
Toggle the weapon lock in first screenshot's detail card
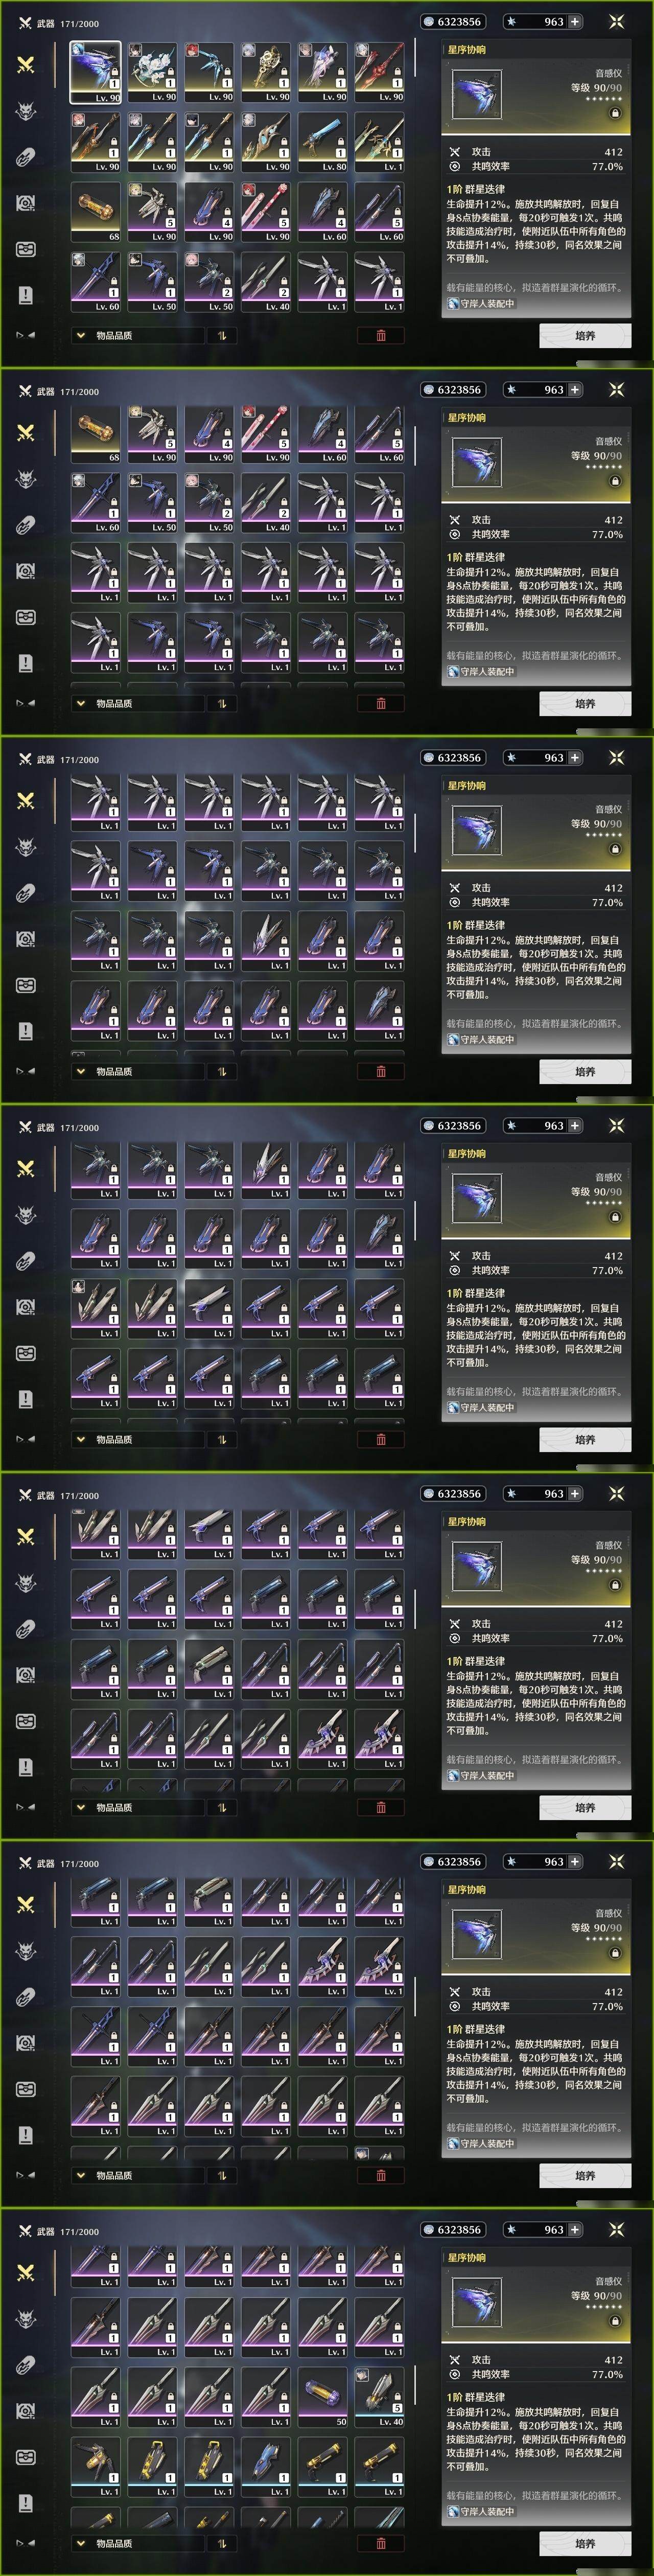[614, 114]
